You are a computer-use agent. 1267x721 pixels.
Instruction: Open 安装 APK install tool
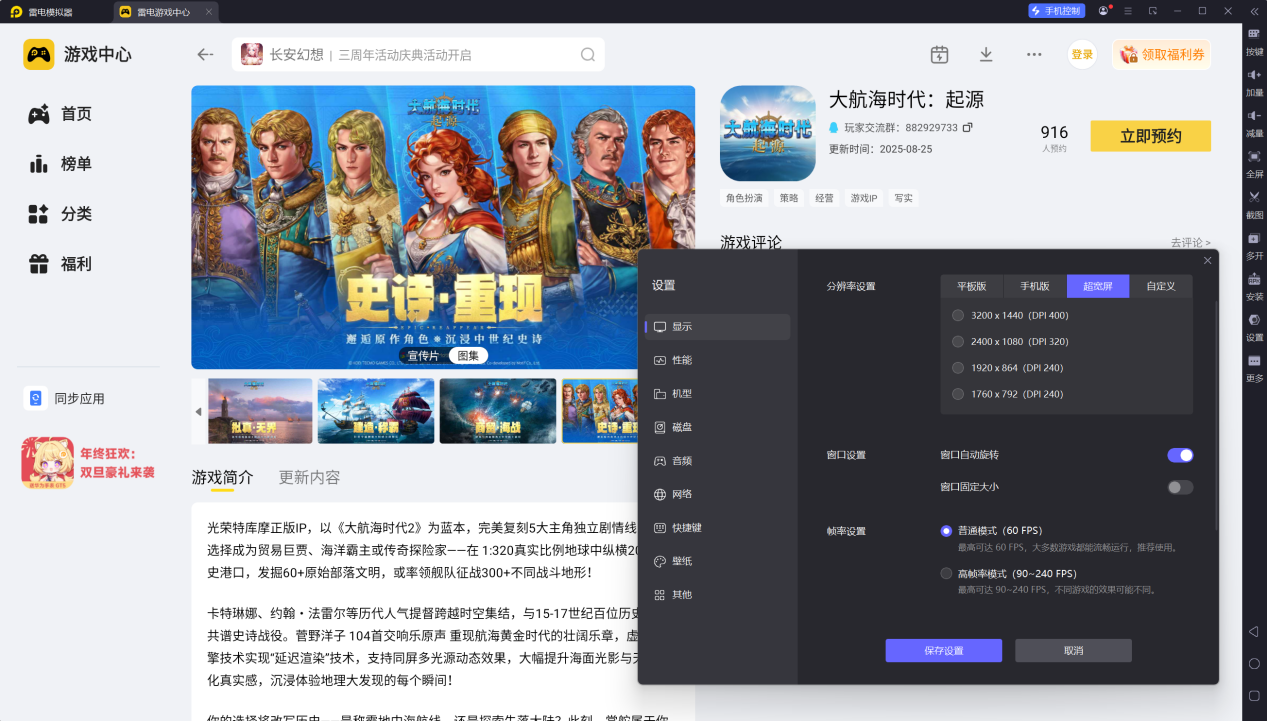click(x=1254, y=287)
